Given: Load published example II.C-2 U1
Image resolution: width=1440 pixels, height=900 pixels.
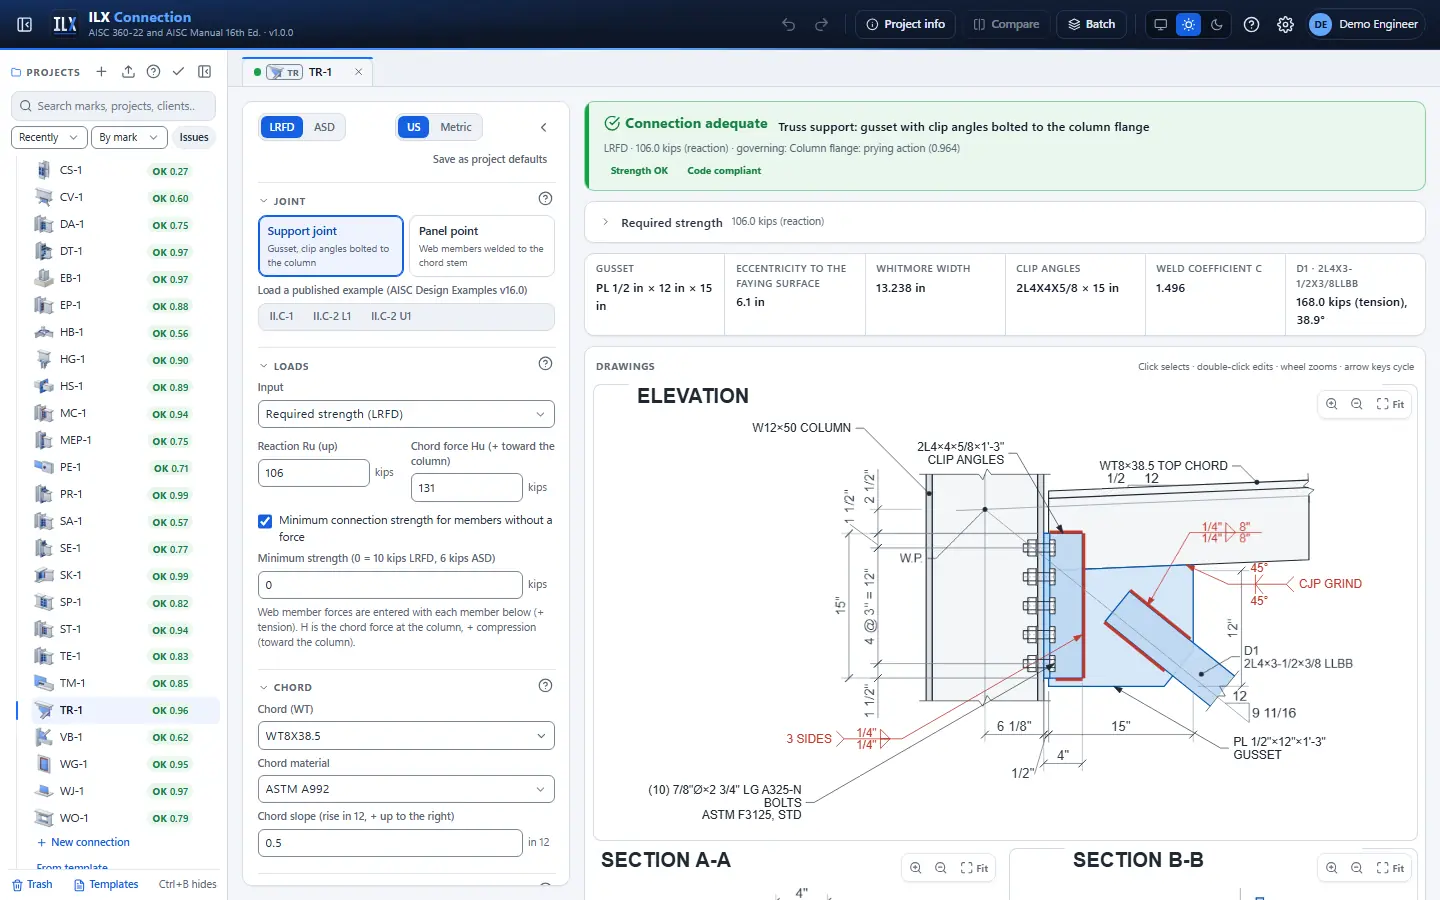Looking at the screenshot, I should 391,316.
